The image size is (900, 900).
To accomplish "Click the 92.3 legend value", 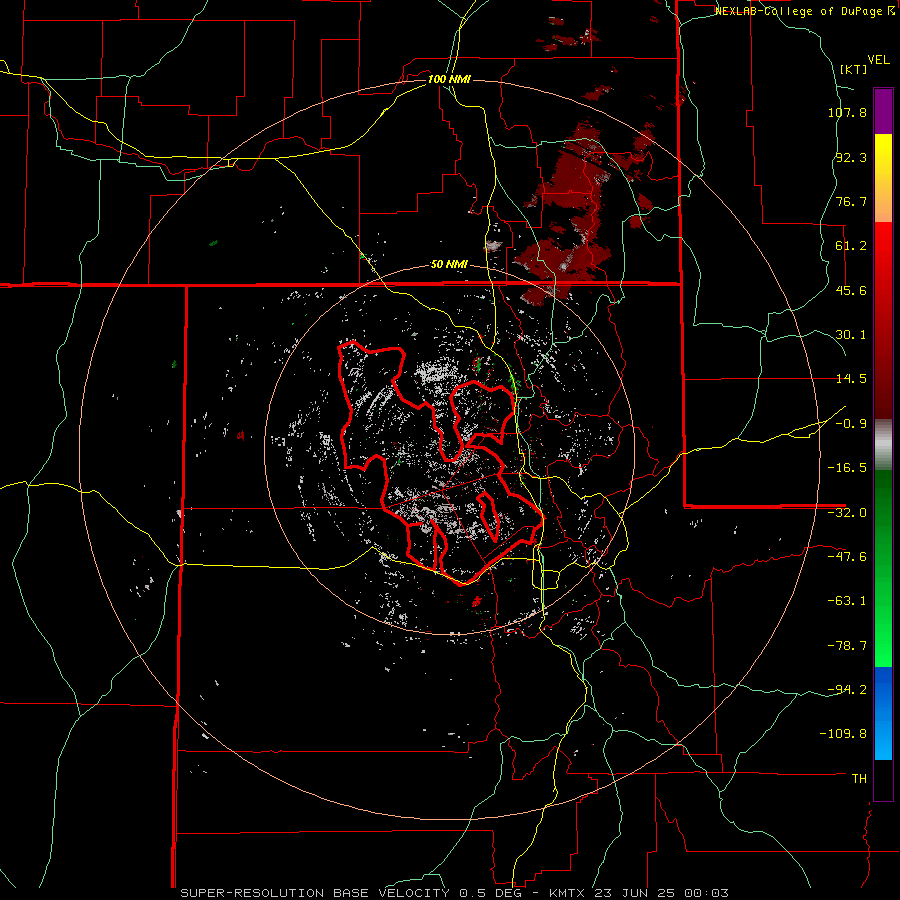I will pos(851,157).
